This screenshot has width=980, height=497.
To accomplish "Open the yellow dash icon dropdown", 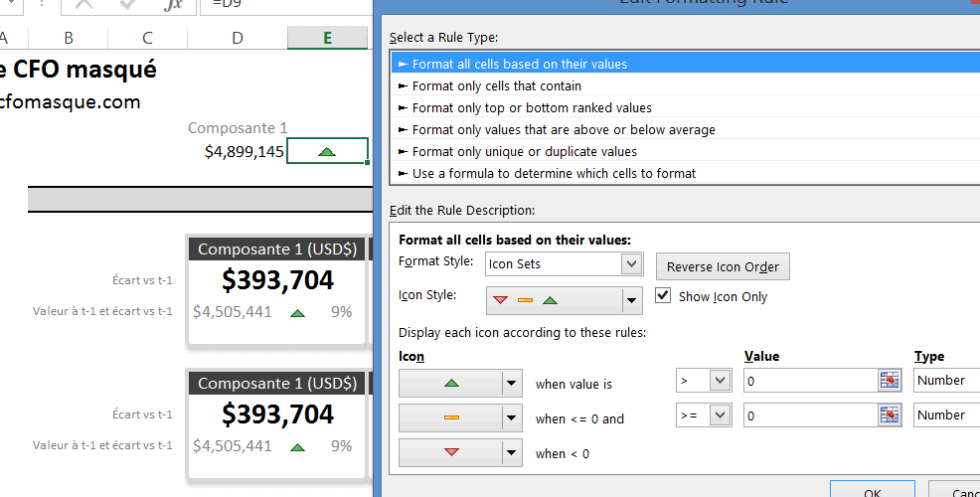I will pyautogui.click(x=461, y=418).
